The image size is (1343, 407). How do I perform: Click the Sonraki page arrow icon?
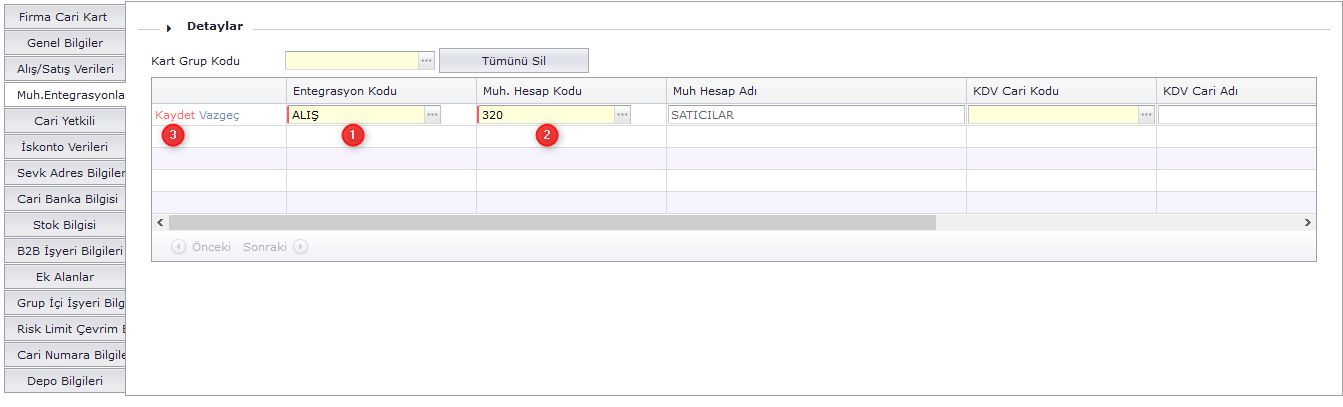300,247
